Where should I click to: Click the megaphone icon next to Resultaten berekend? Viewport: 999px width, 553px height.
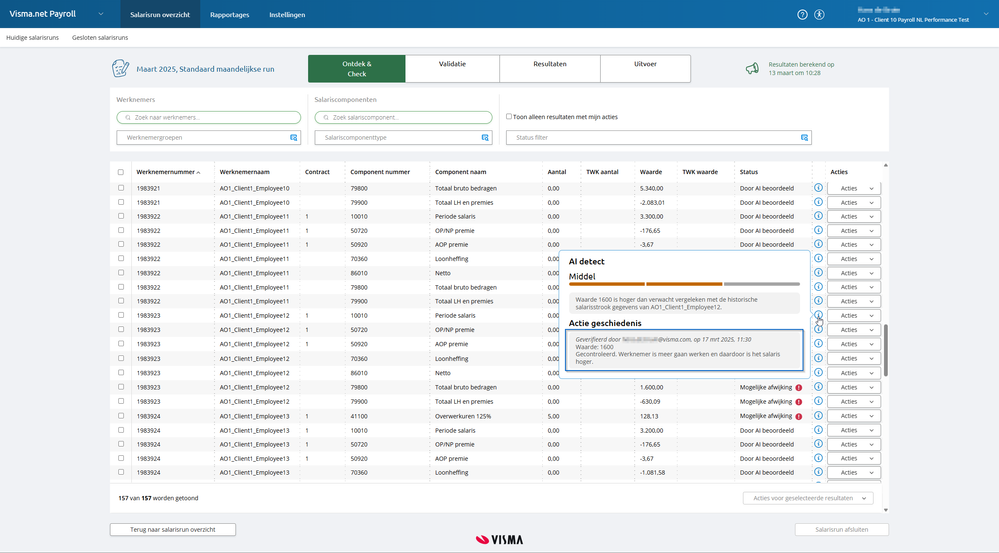[x=752, y=68]
